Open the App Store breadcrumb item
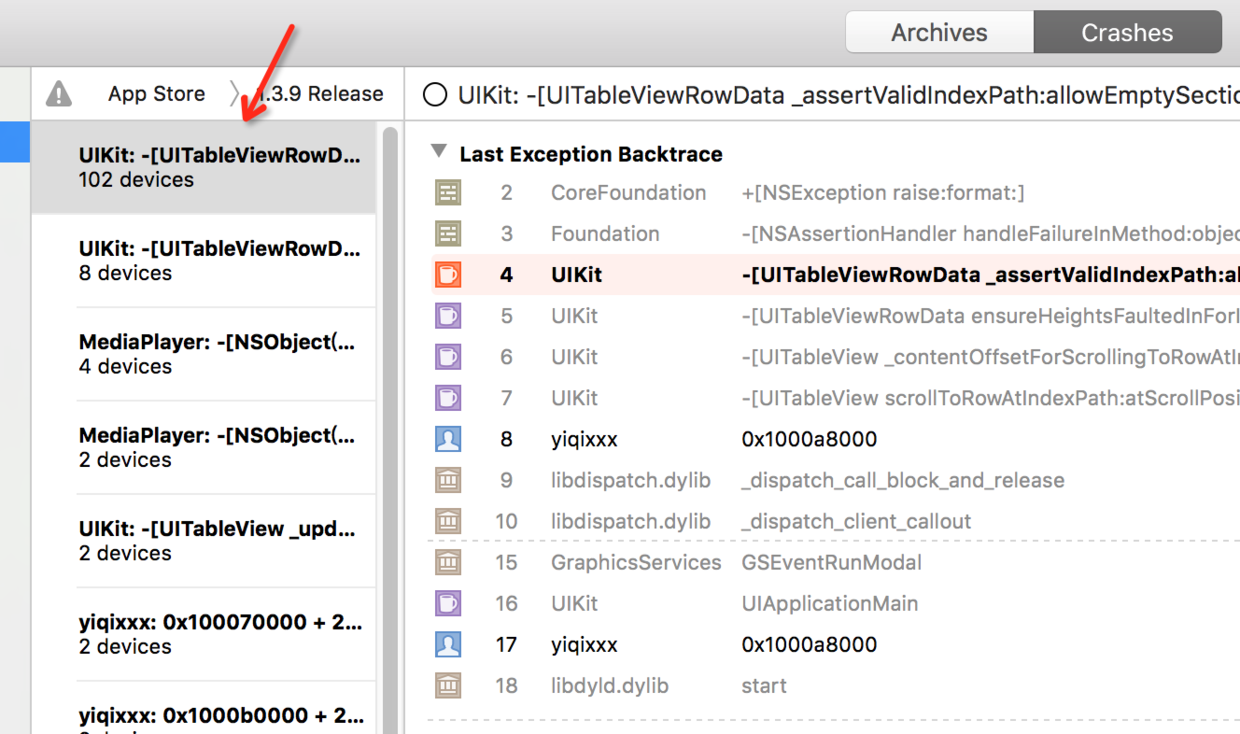Image resolution: width=1240 pixels, height=734 pixels. point(156,93)
